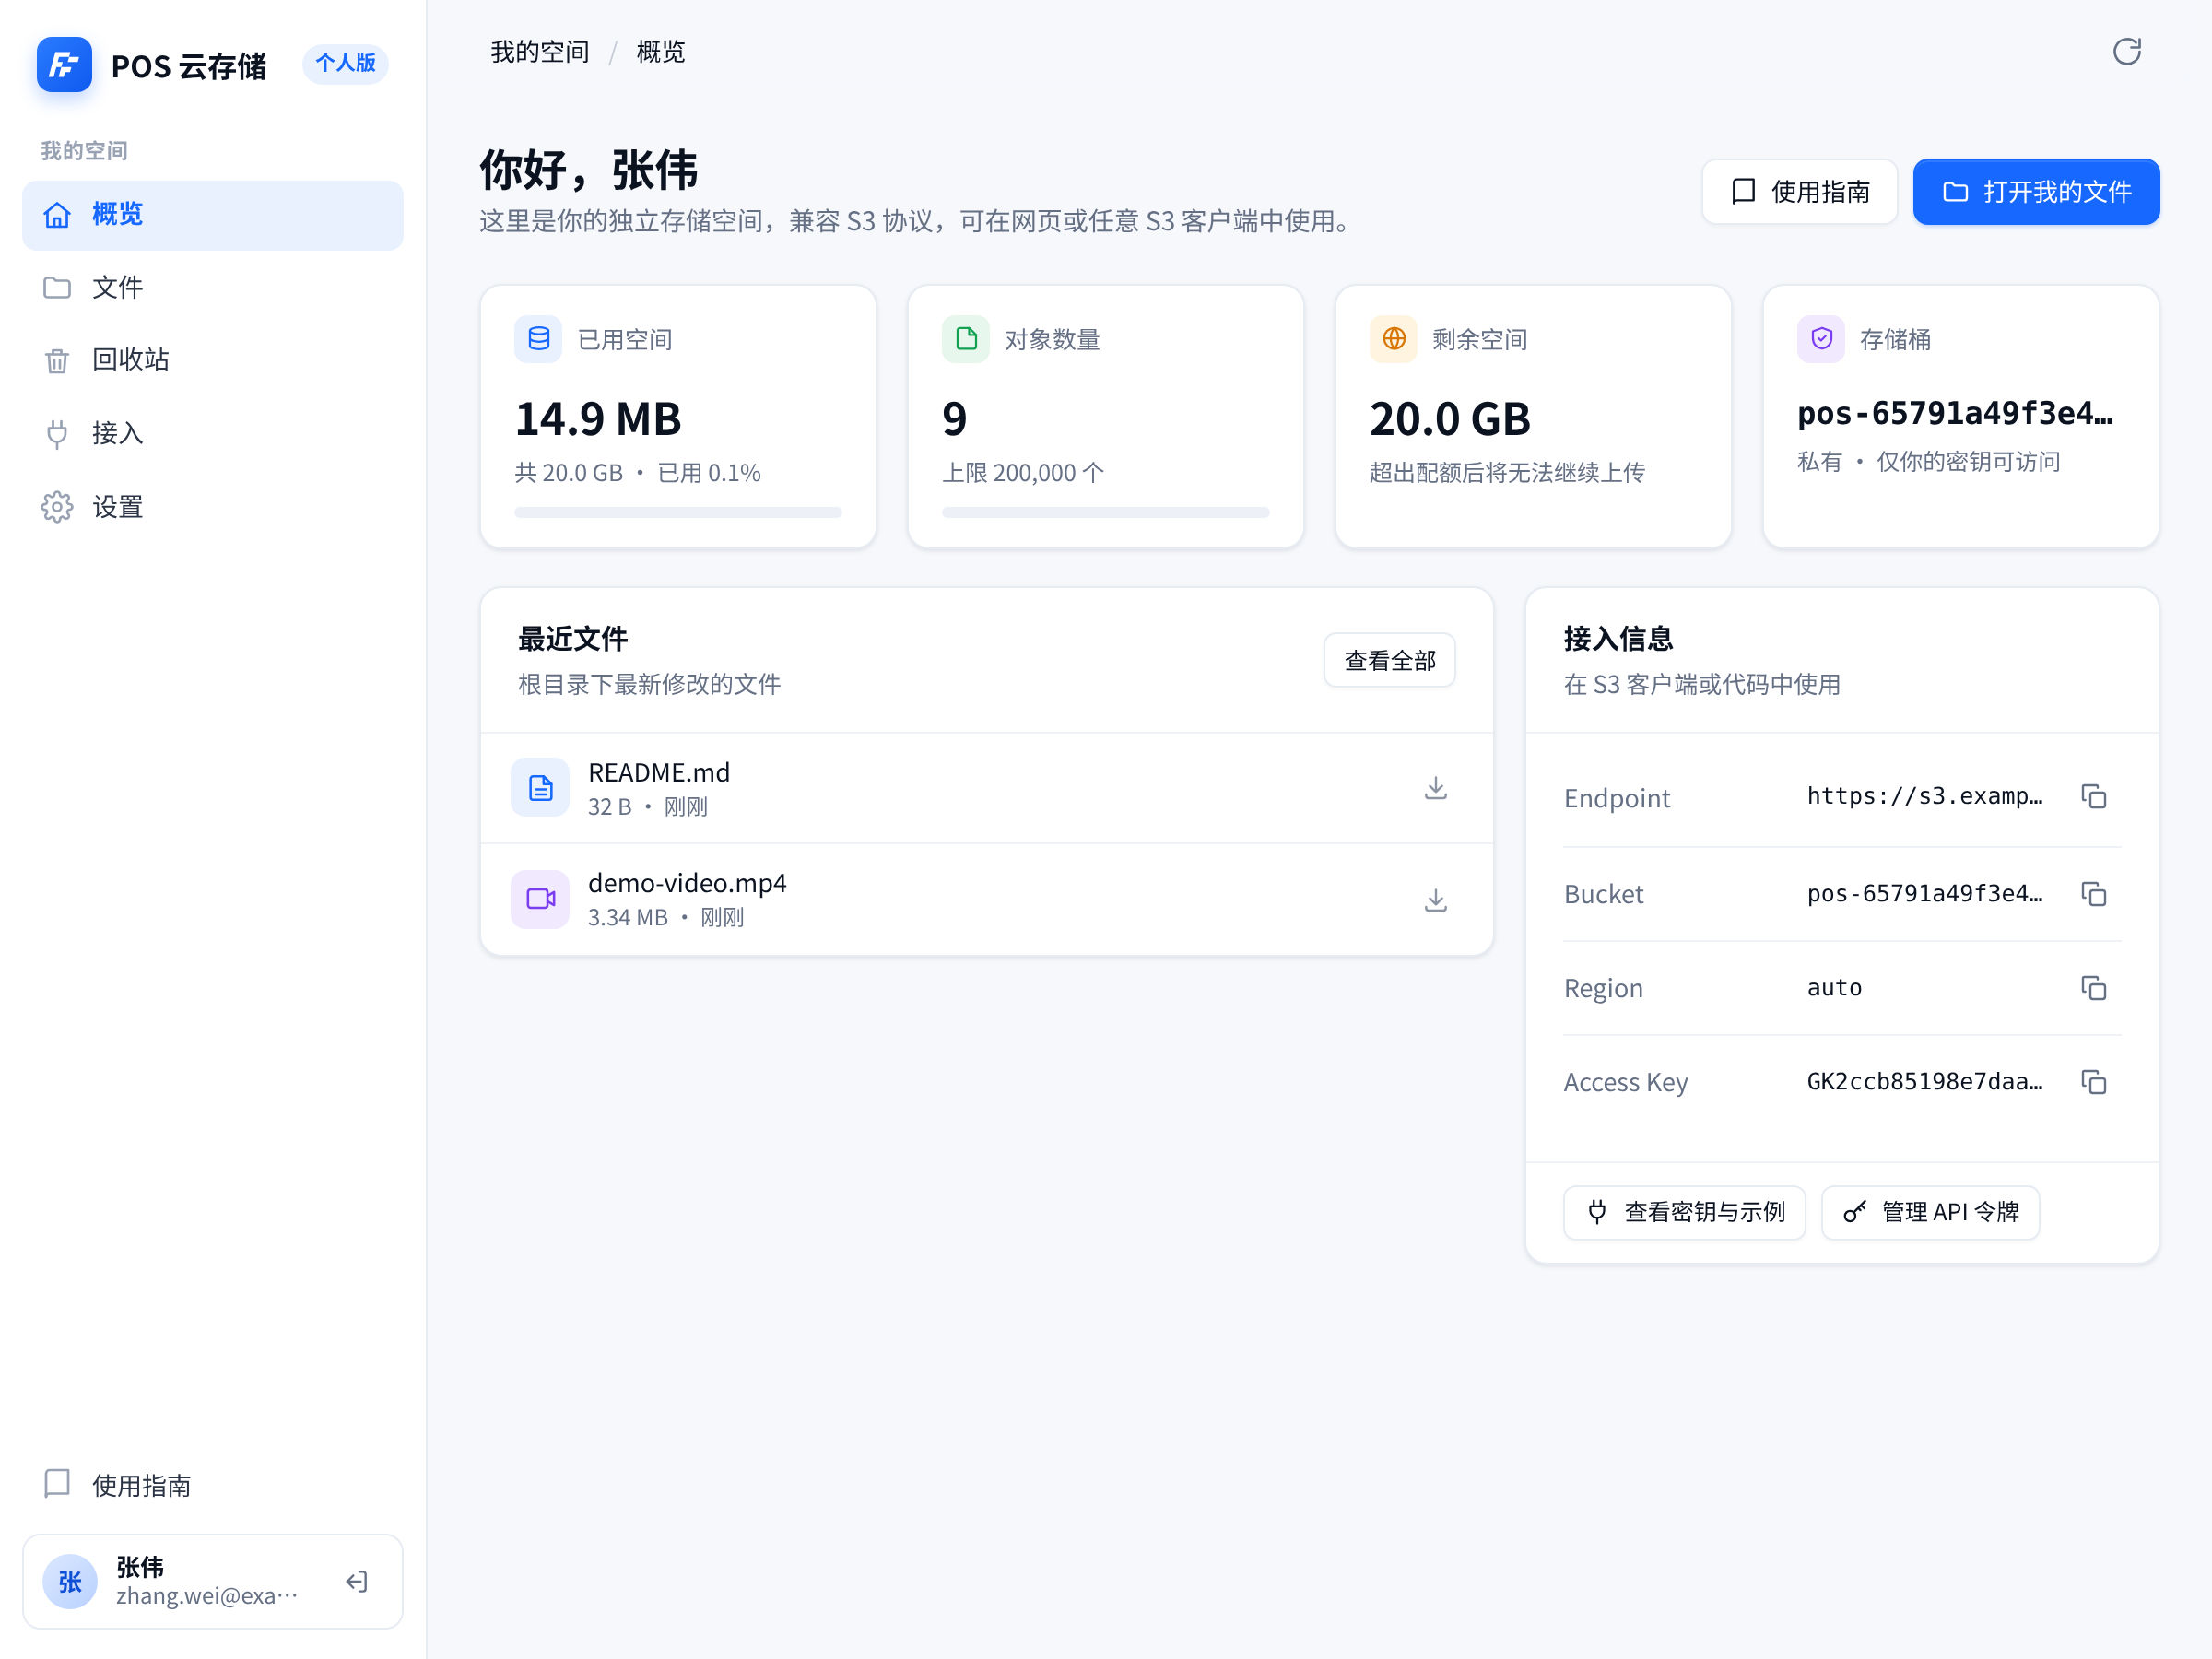Image resolution: width=2212 pixels, height=1659 pixels.
Task: Open 接入 in the sidebar
Action: click(213, 434)
